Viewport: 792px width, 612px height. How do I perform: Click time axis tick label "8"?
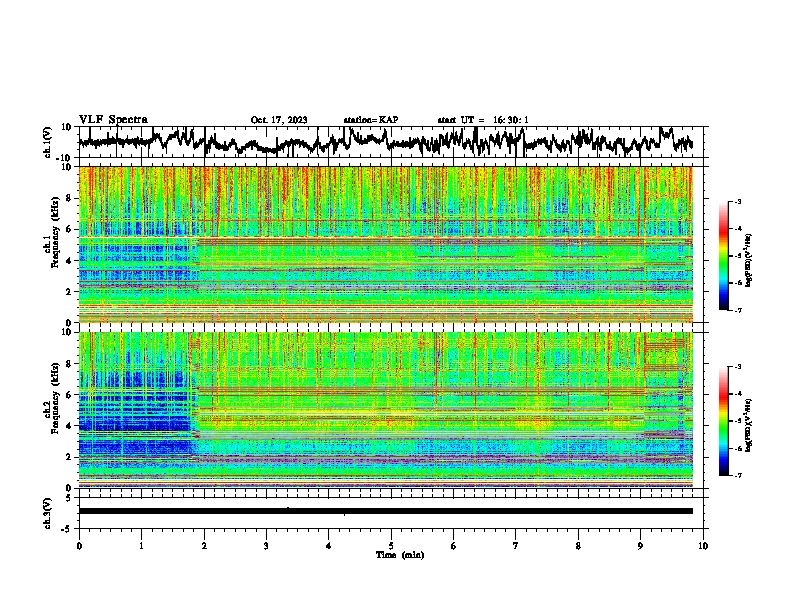pos(578,546)
